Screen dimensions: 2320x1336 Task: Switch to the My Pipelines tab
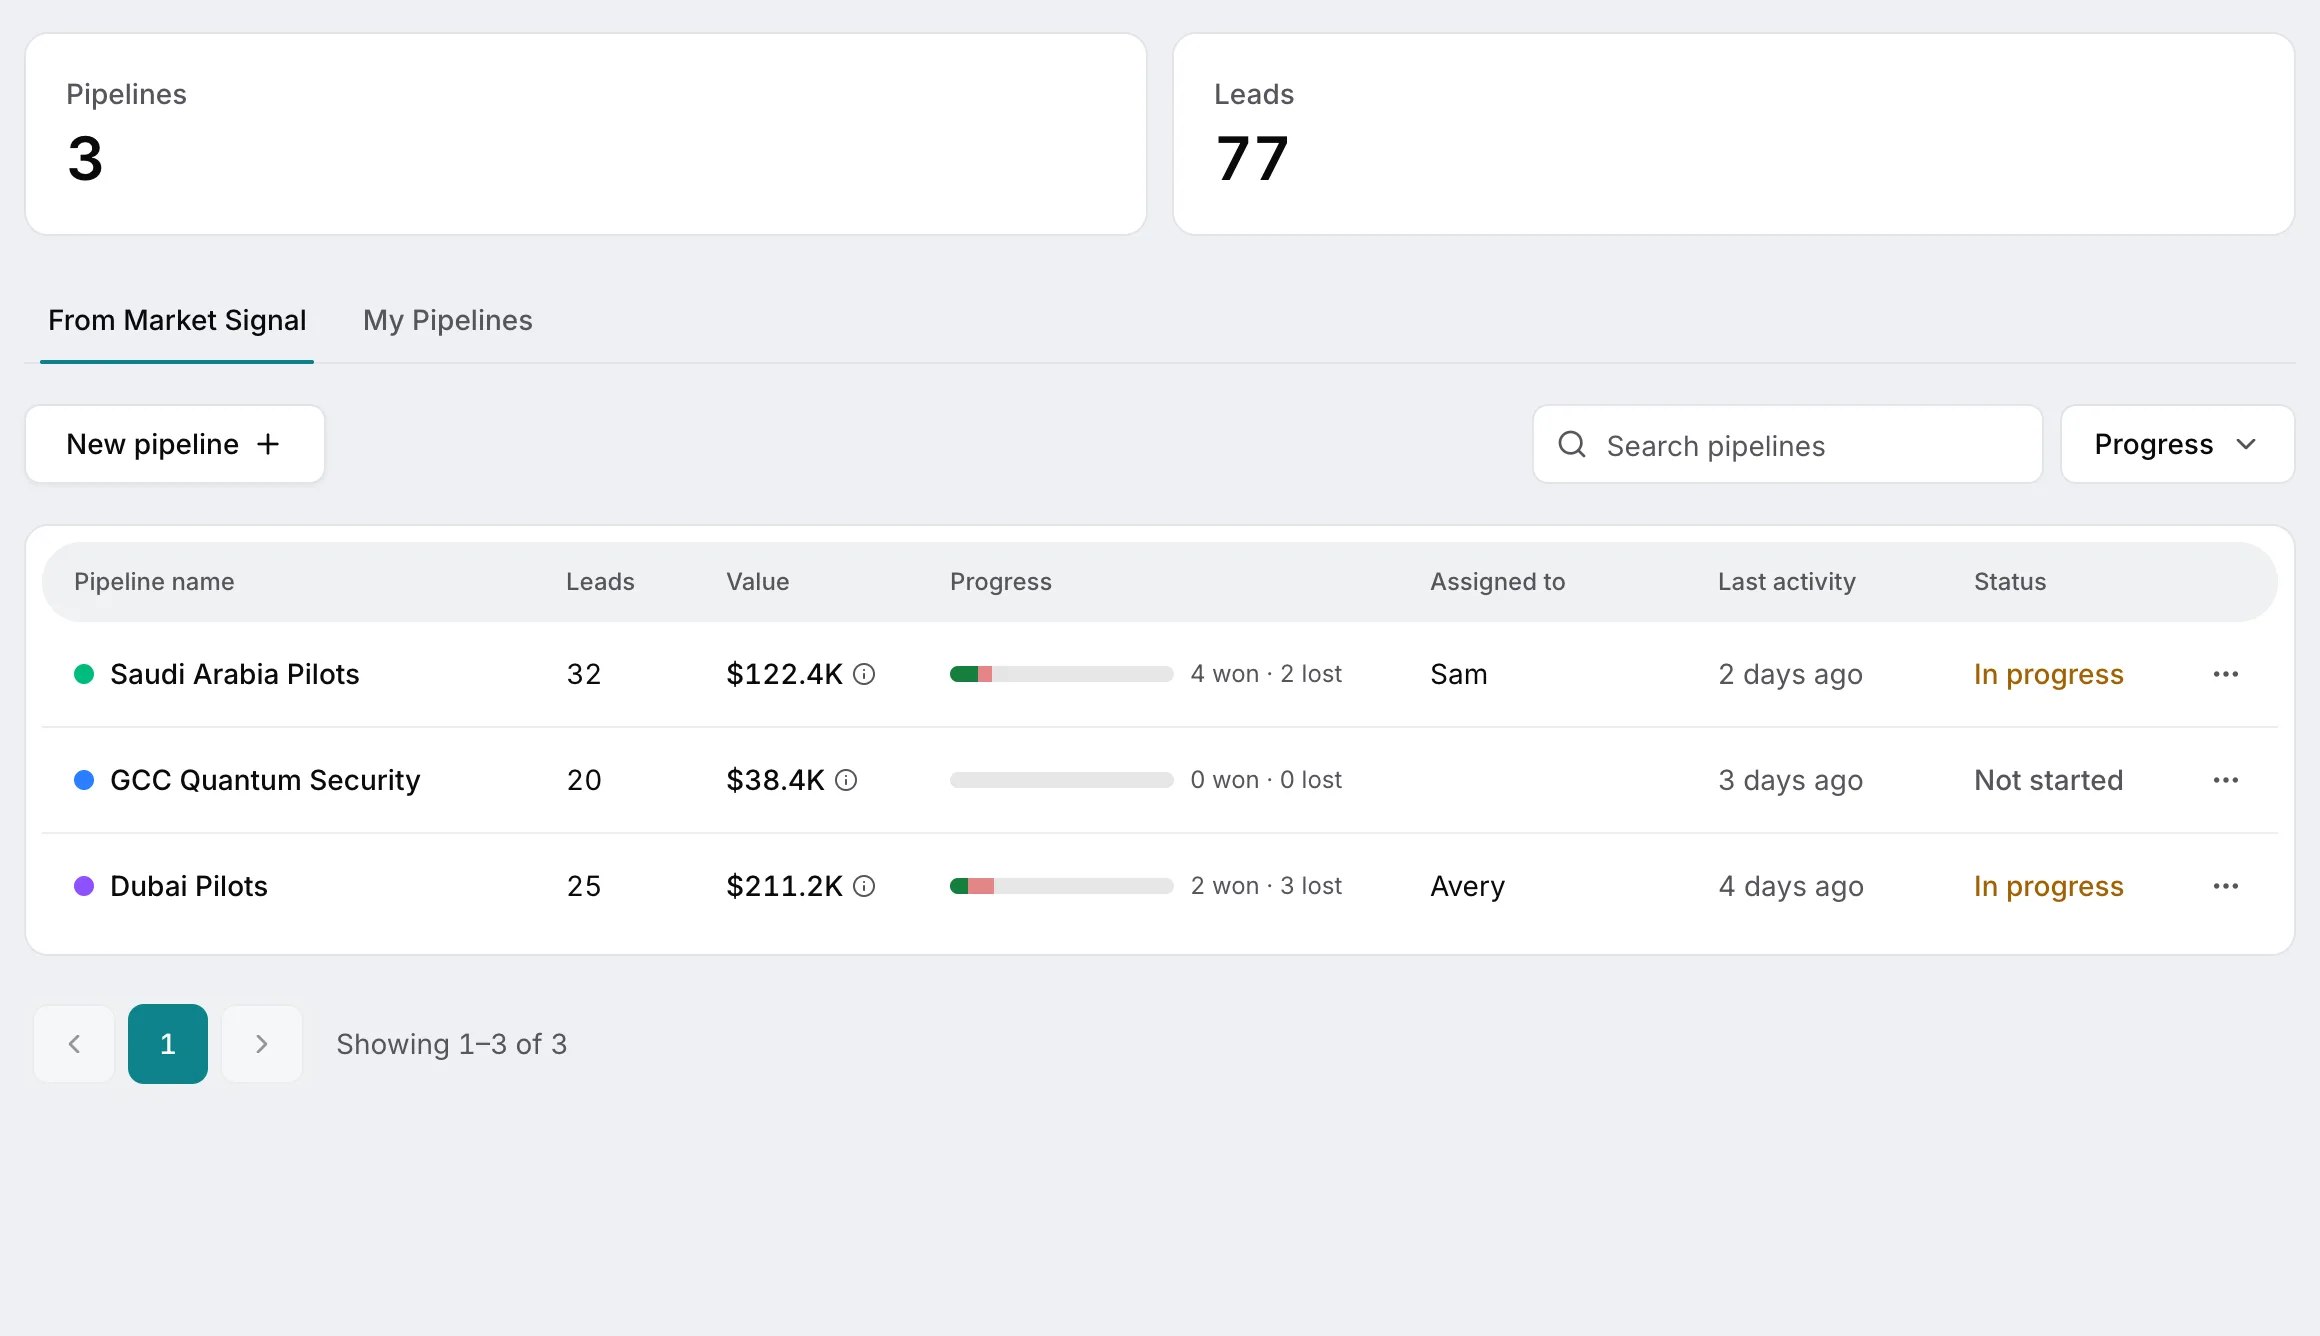[x=448, y=321]
